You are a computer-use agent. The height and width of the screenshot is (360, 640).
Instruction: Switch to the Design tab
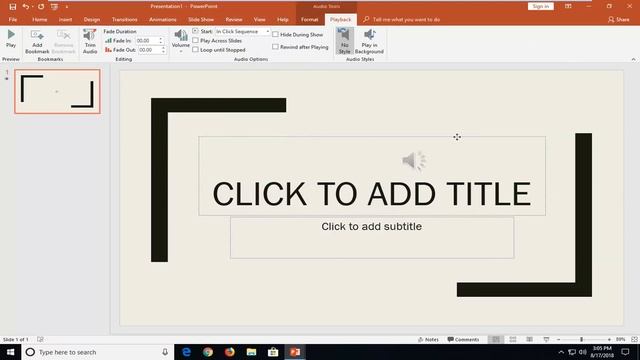coord(92,19)
